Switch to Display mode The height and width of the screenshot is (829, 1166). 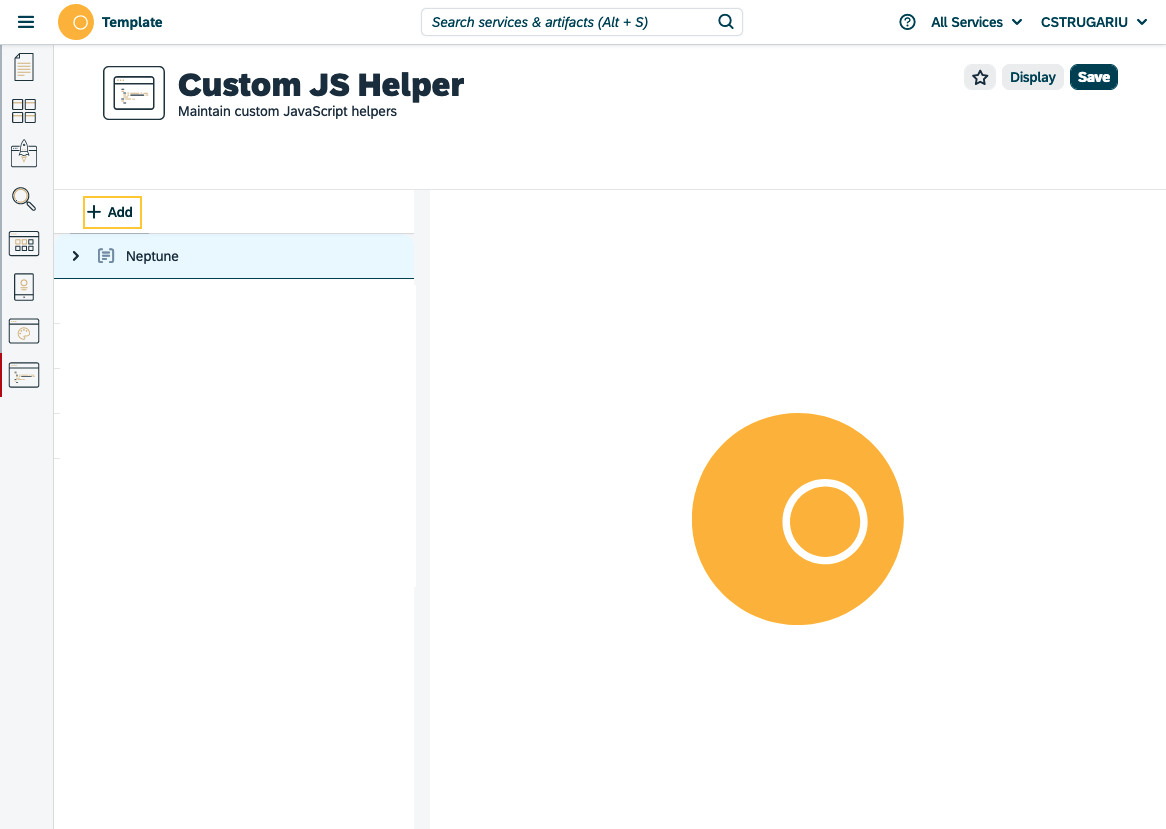(1032, 77)
